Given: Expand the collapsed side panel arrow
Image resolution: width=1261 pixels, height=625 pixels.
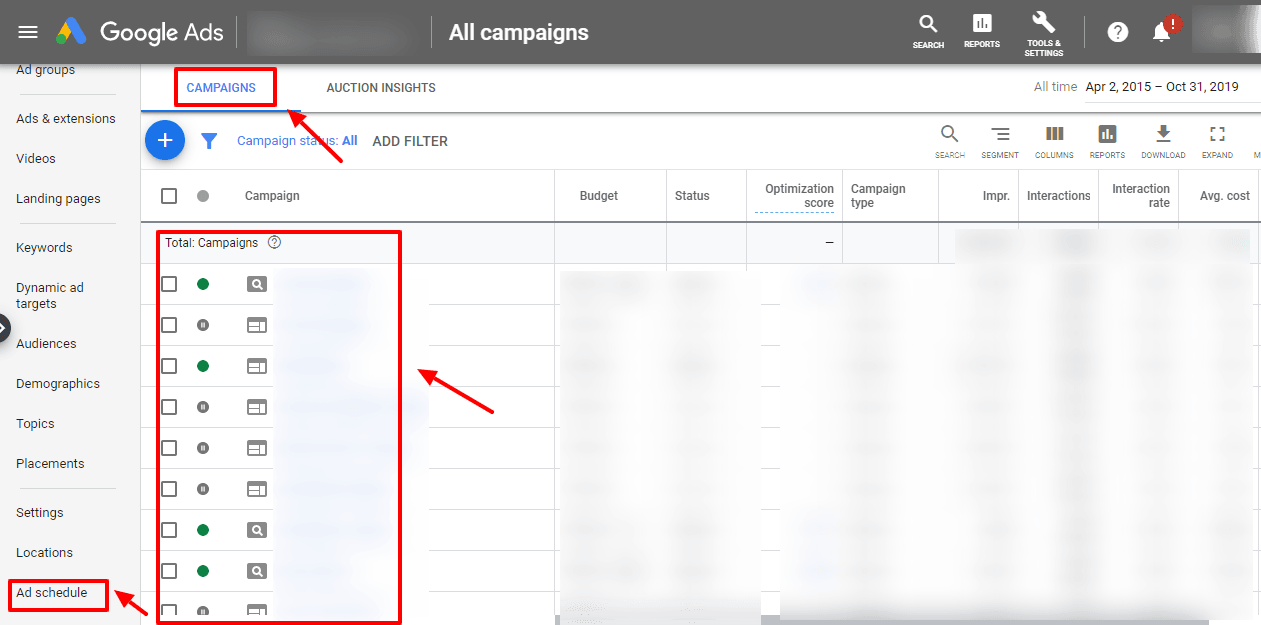Looking at the screenshot, I should (x=4, y=327).
